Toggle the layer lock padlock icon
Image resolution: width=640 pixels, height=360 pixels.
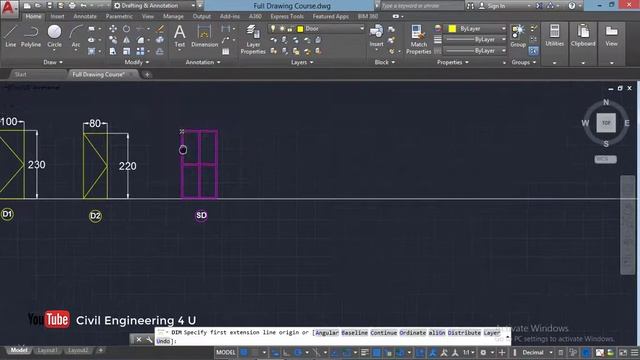tap(290, 29)
